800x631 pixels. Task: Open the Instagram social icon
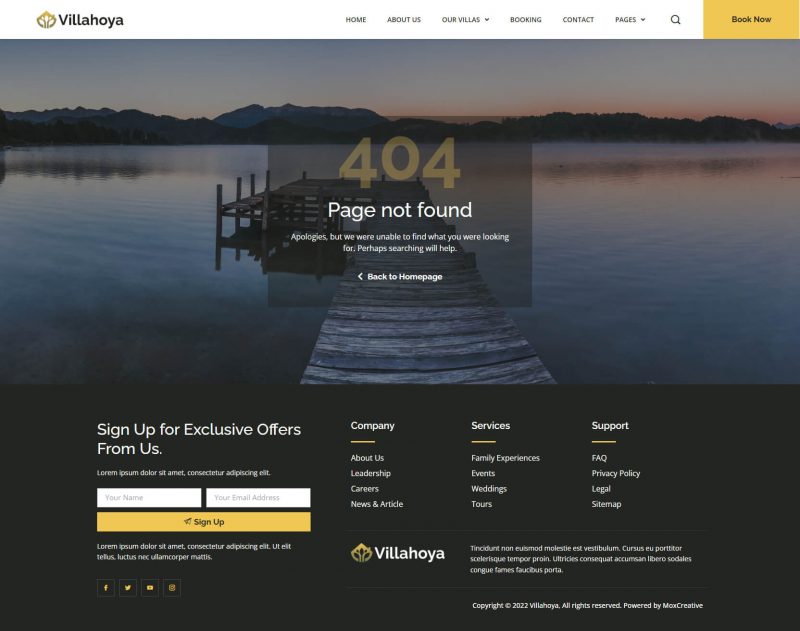(172, 588)
